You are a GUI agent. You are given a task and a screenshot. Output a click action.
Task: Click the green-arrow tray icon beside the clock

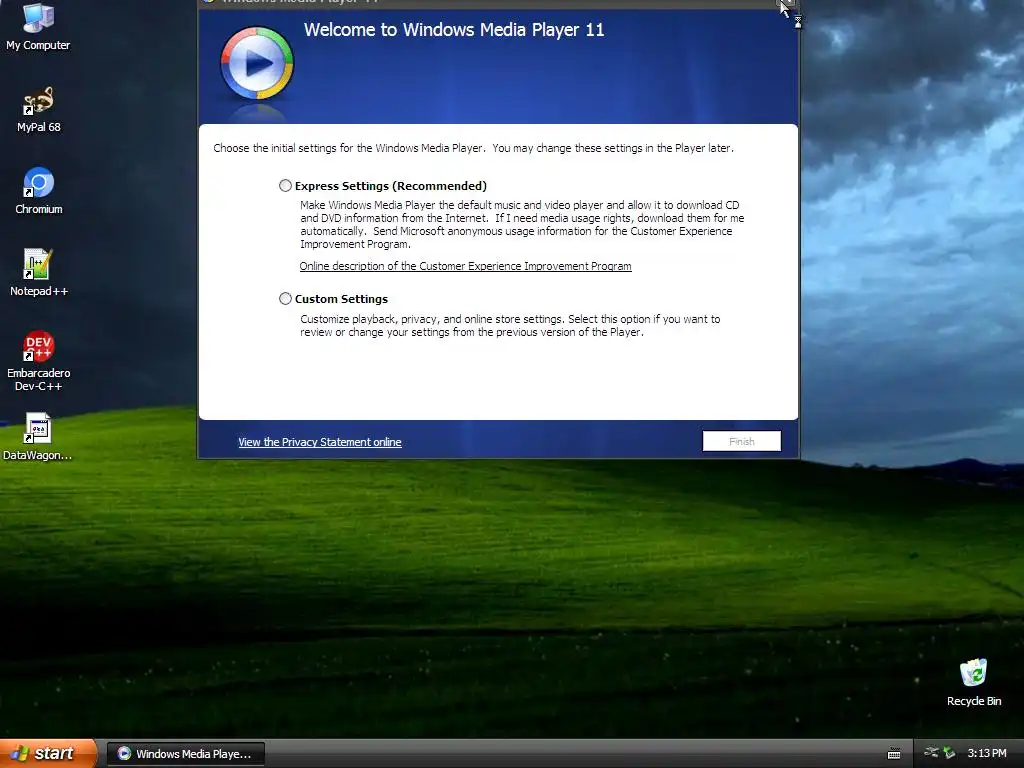(x=949, y=753)
